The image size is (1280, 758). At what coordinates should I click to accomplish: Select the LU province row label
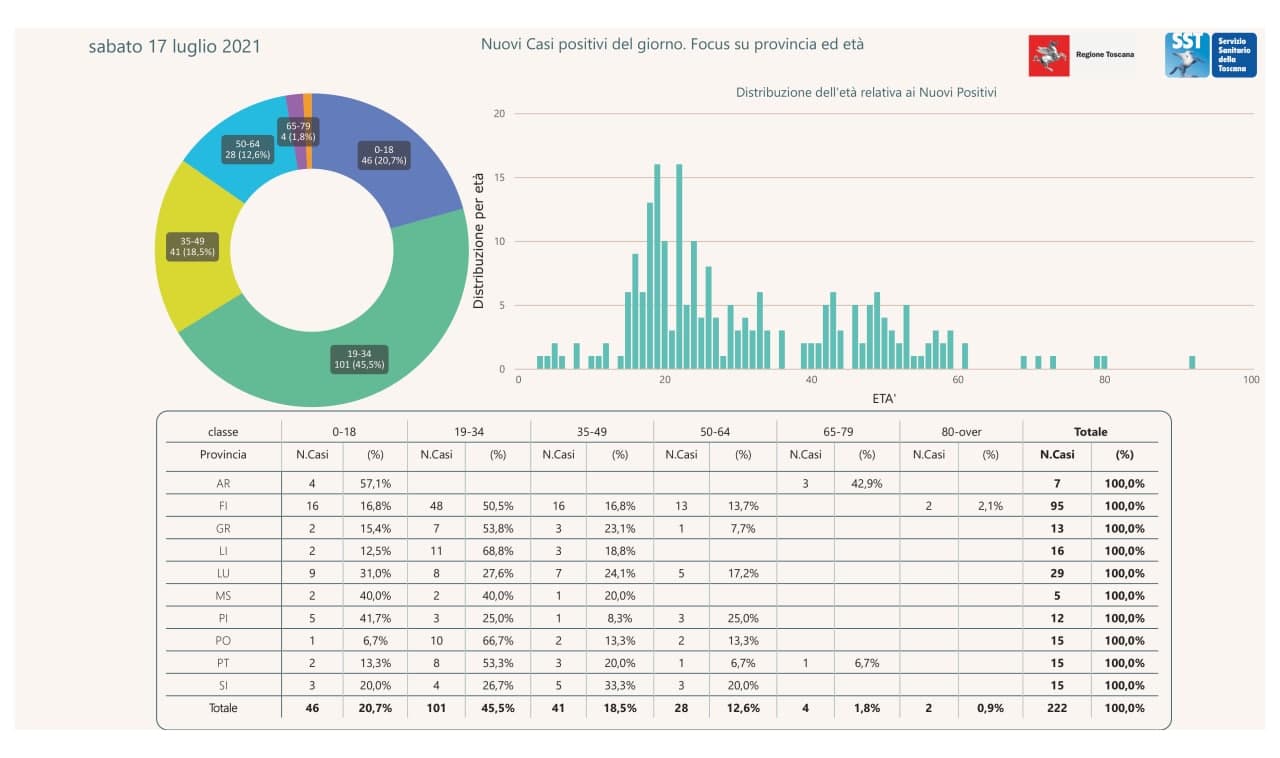click(x=223, y=573)
